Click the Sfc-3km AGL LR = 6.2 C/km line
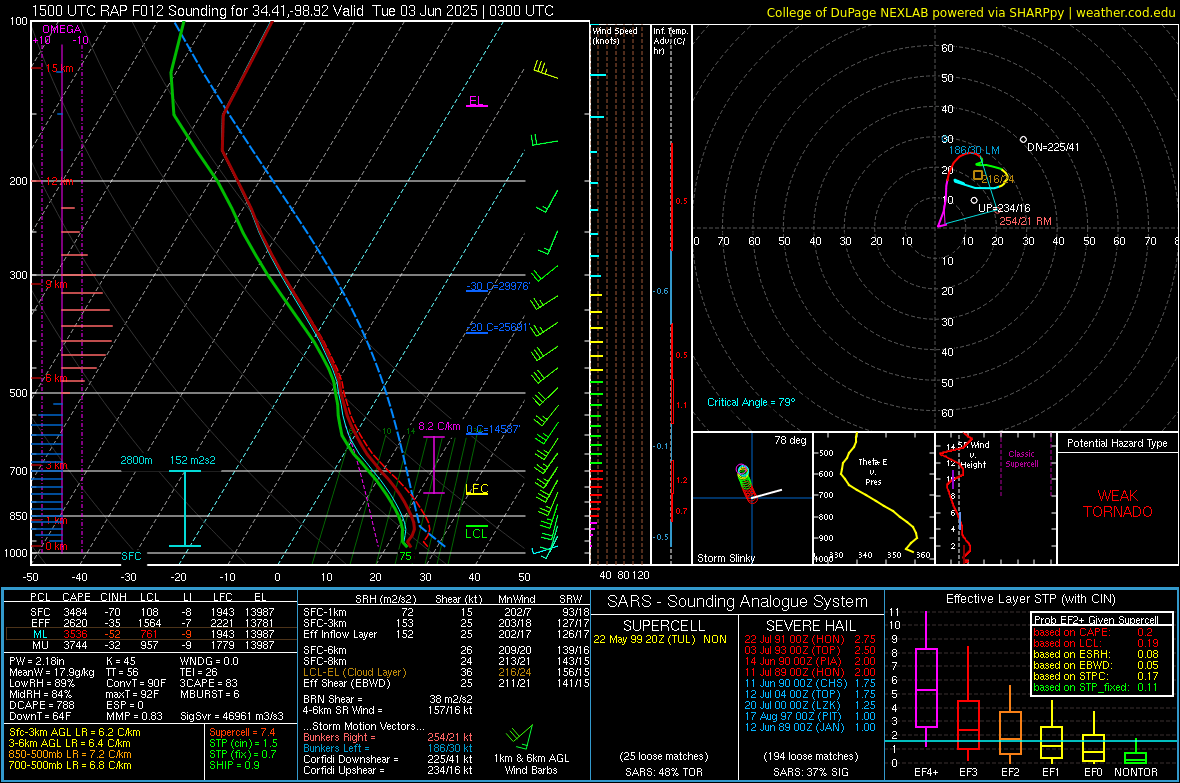Image resolution: width=1180 pixels, height=783 pixels. 75,732
